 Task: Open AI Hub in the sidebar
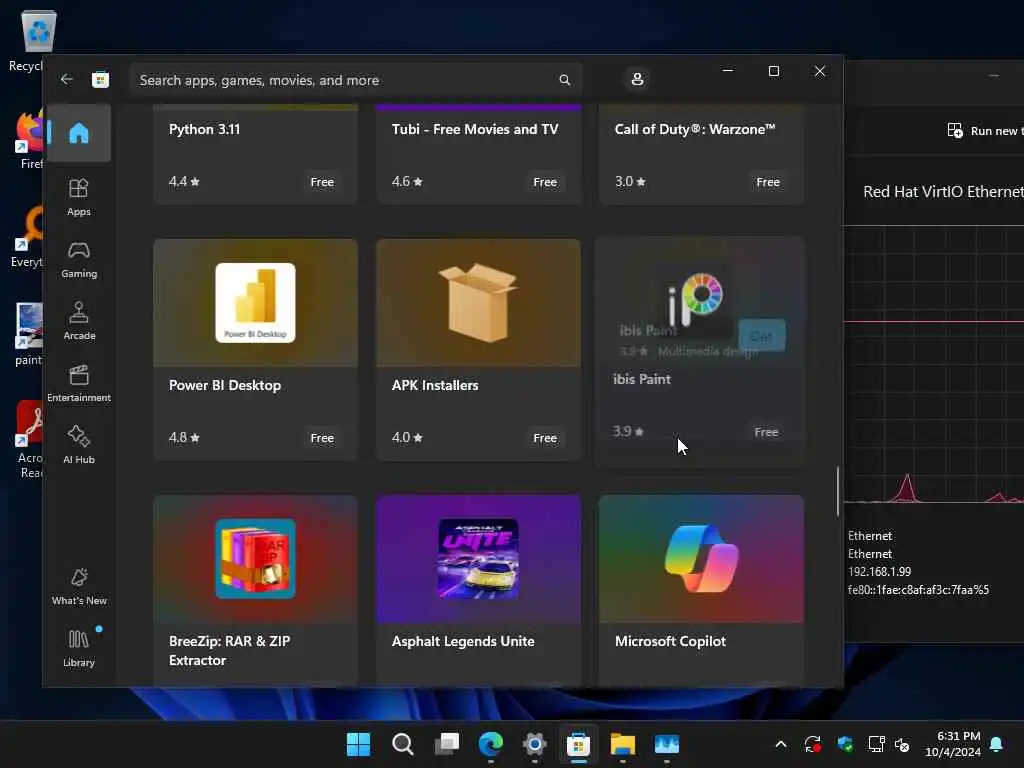(79, 445)
